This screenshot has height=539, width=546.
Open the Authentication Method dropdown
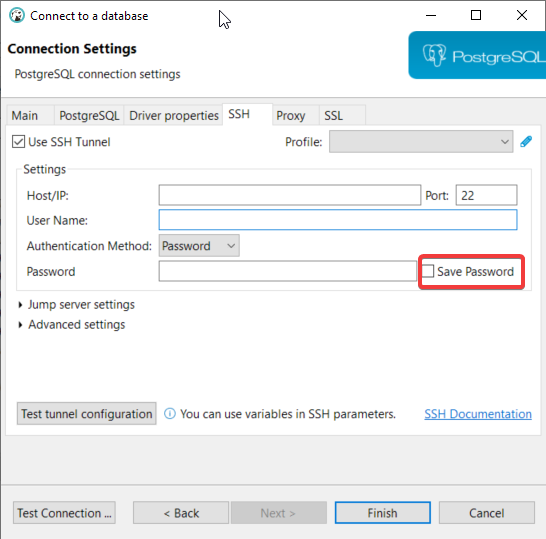coord(199,246)
